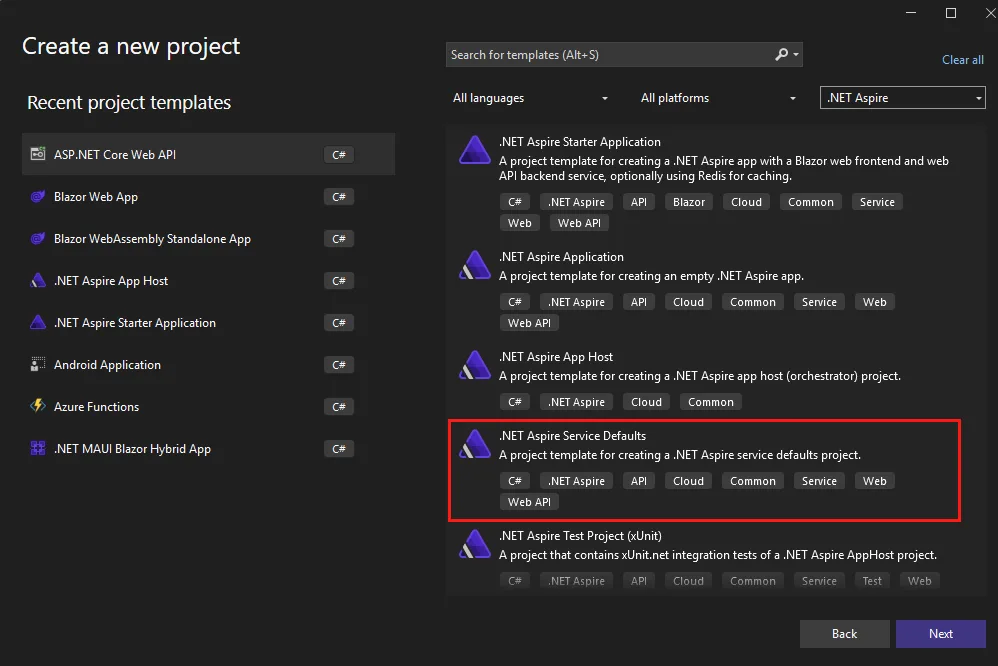Image resolution: width=998 pixels, height=666 pixels.
Task: Click the Blazor Web App flame icon
Action: tap(37, 196)
